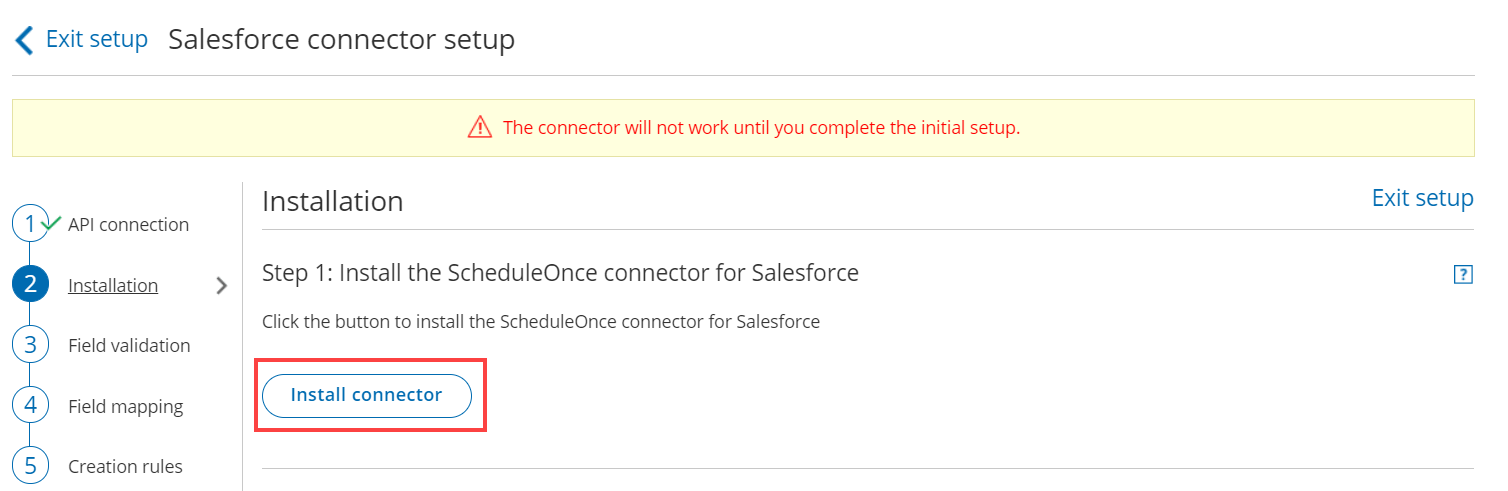The image size is (1508, 491).
Task: Click the chevron arrow next to Installation
Action: coord(222,286)
